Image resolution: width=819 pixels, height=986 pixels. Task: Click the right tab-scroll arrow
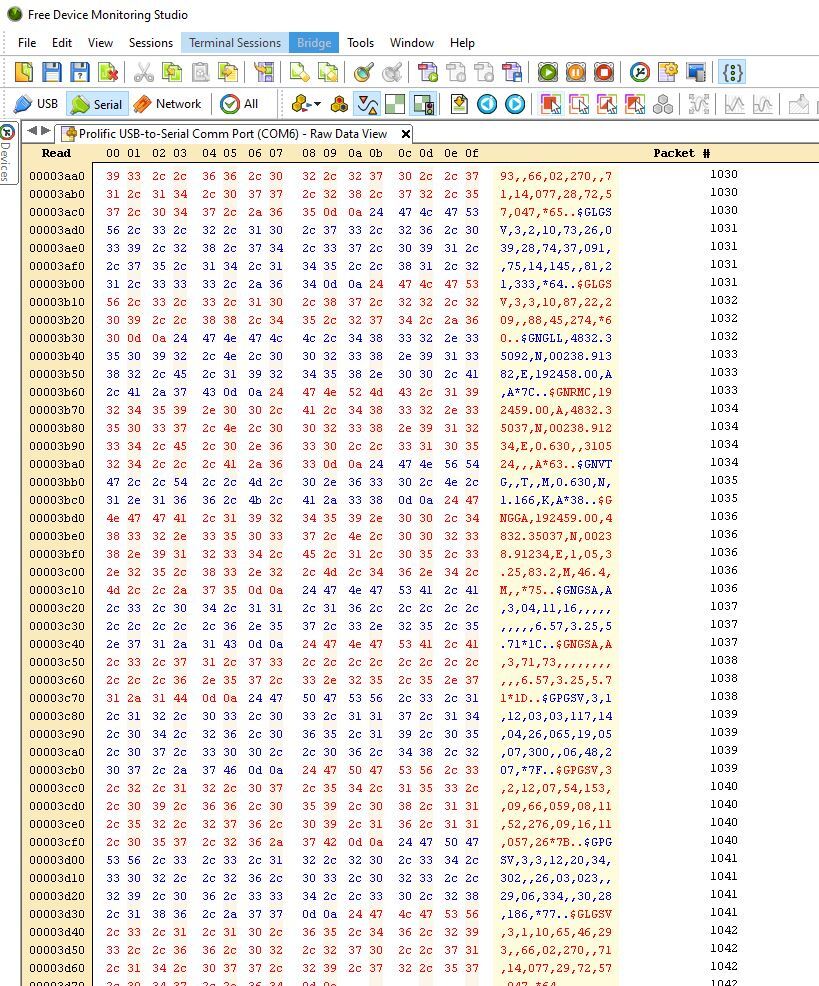45,131
